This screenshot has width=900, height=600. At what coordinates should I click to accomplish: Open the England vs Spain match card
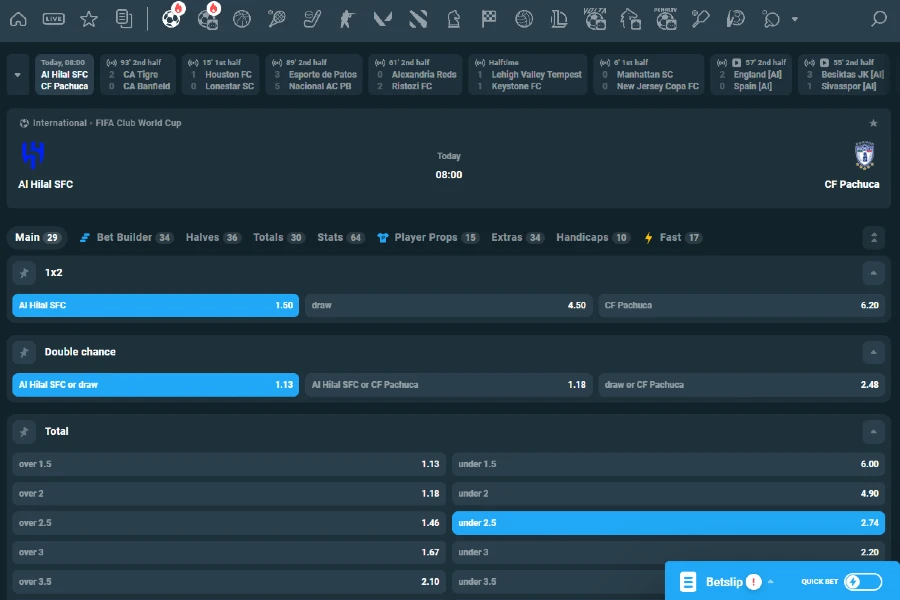click(750, 75)
